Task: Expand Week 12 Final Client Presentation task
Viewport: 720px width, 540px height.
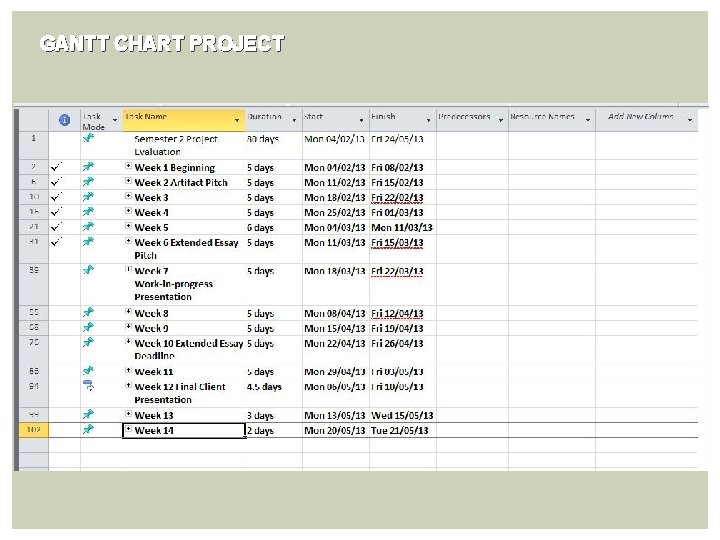Action: (x=129, y=385)
